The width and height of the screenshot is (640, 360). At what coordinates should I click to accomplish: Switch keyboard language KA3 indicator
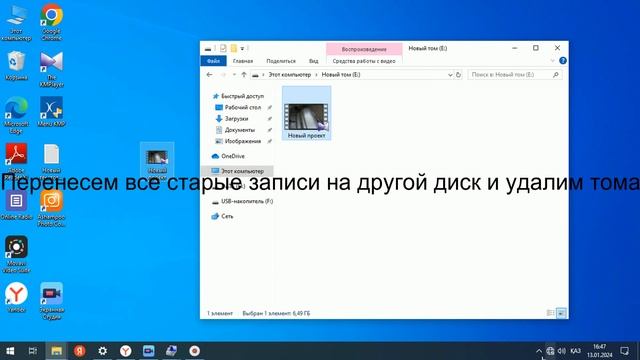(576, 351)
